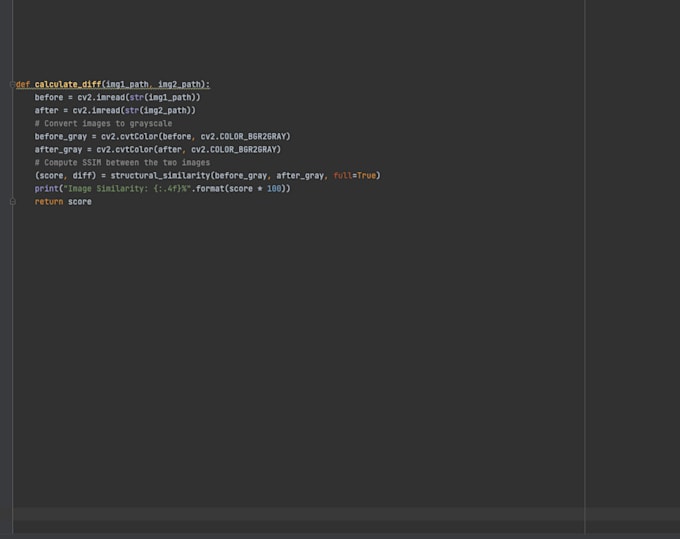680x539 pixels.
Task: Click the 'before' variable in the imread assignment
Action: [x=49, y=97]
